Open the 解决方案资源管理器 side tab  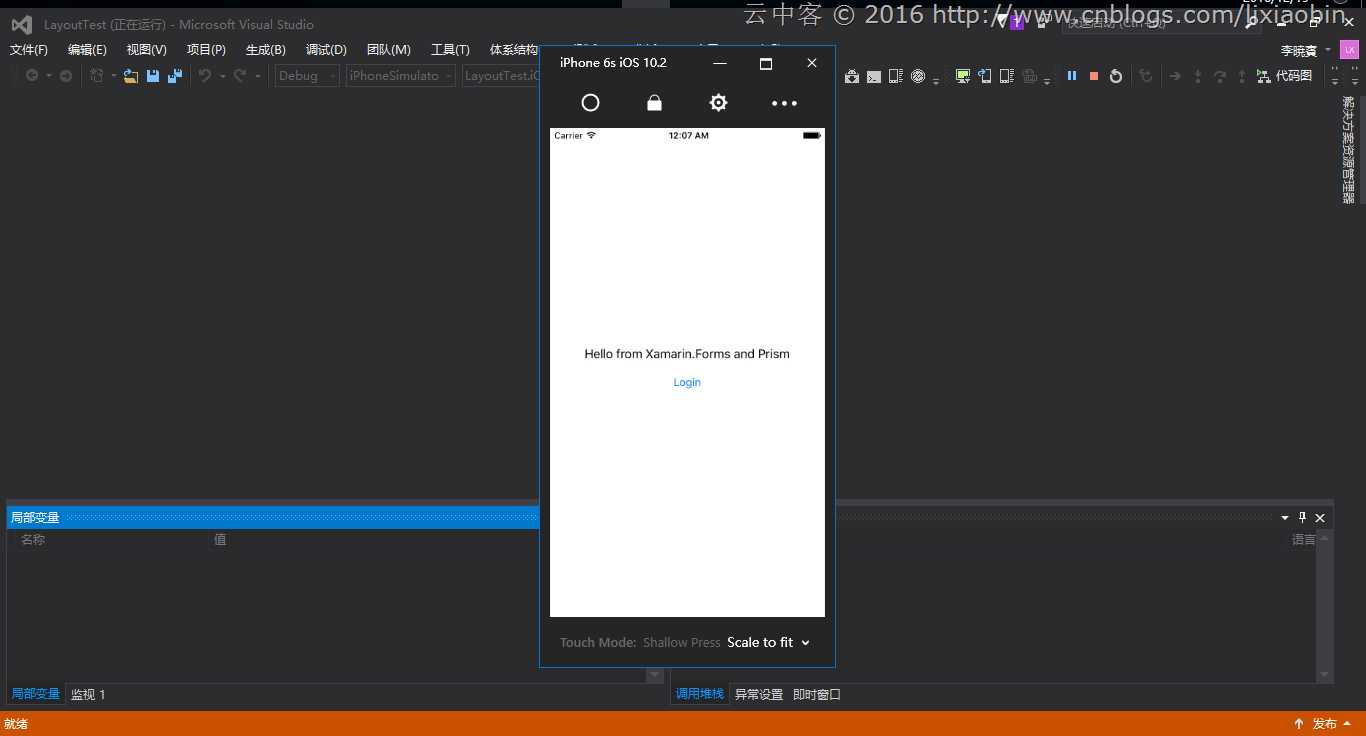(x=1348, y=150)
